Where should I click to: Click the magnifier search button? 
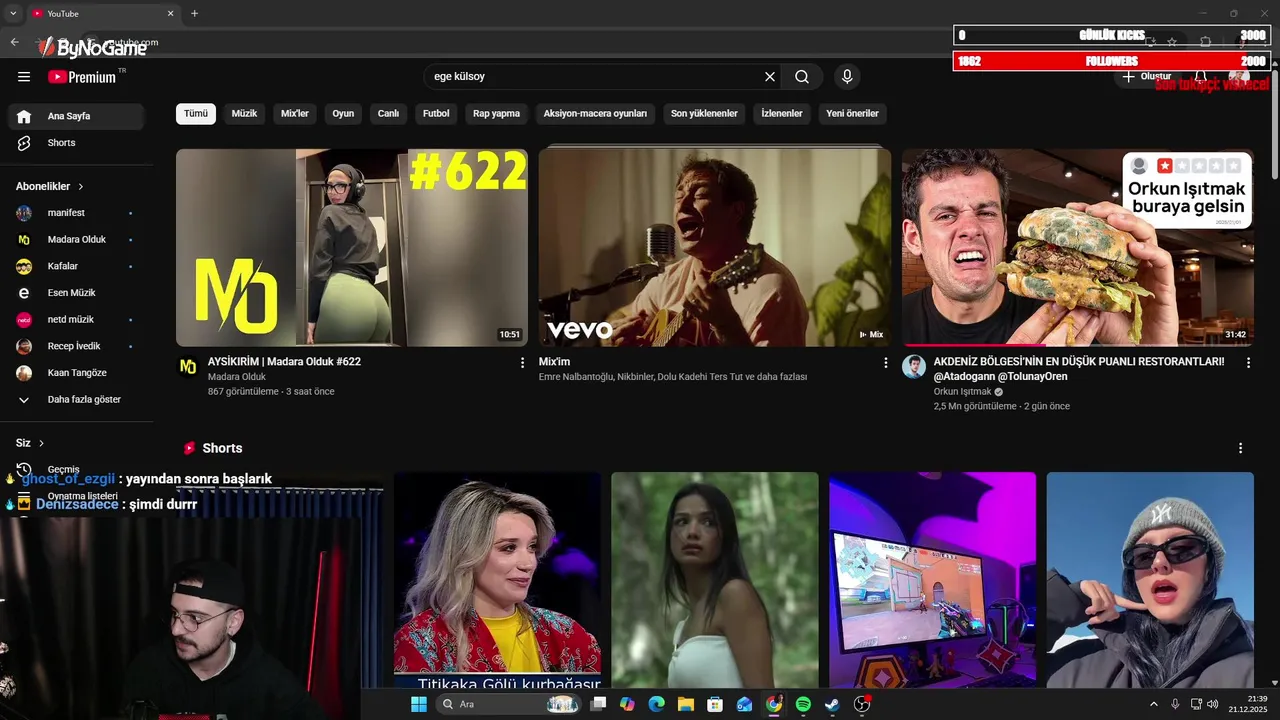pyautogui.click(x=802, y=77)
